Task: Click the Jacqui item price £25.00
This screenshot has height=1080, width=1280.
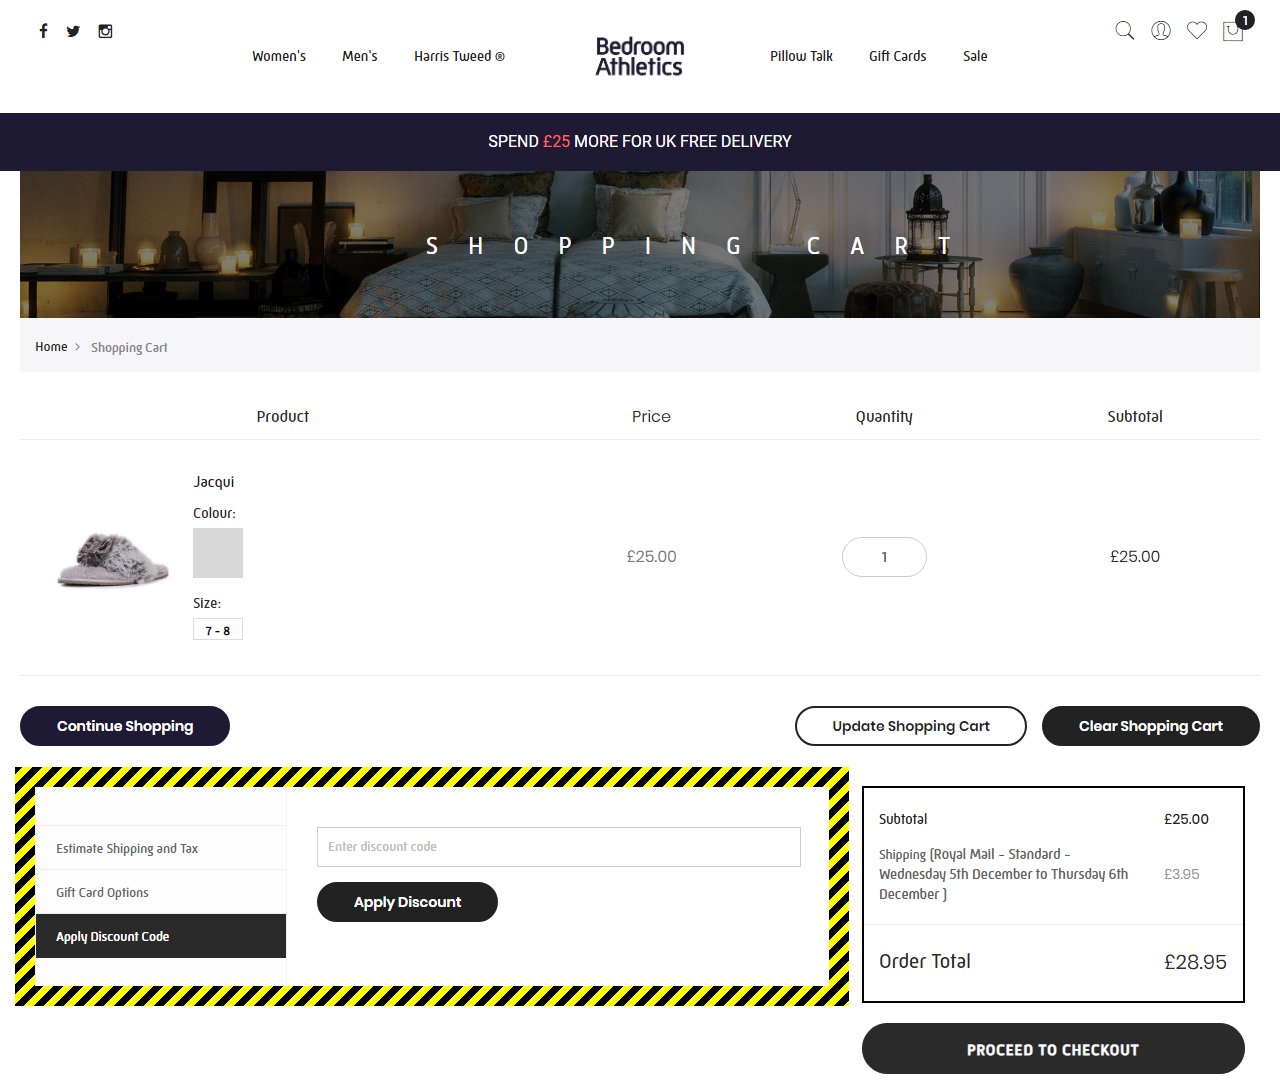Action: (652, 557)
